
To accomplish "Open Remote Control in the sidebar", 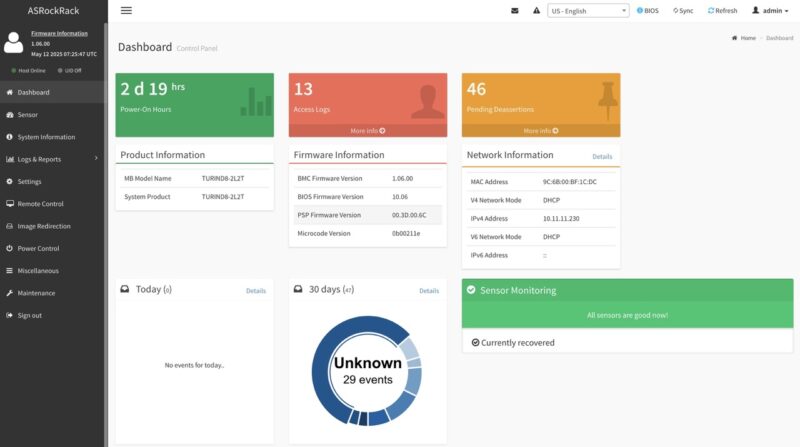I will pos(53,204).
